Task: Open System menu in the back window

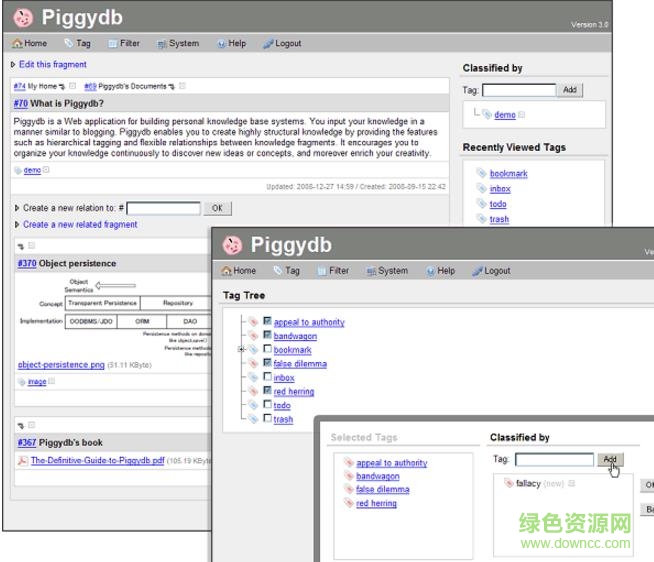Action: 178,43
